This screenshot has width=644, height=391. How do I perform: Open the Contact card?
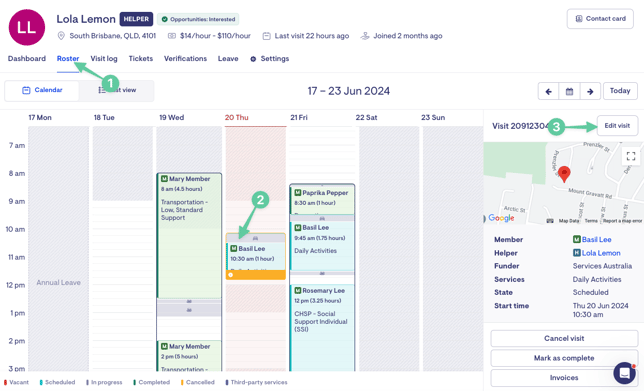tap(600, 19)
